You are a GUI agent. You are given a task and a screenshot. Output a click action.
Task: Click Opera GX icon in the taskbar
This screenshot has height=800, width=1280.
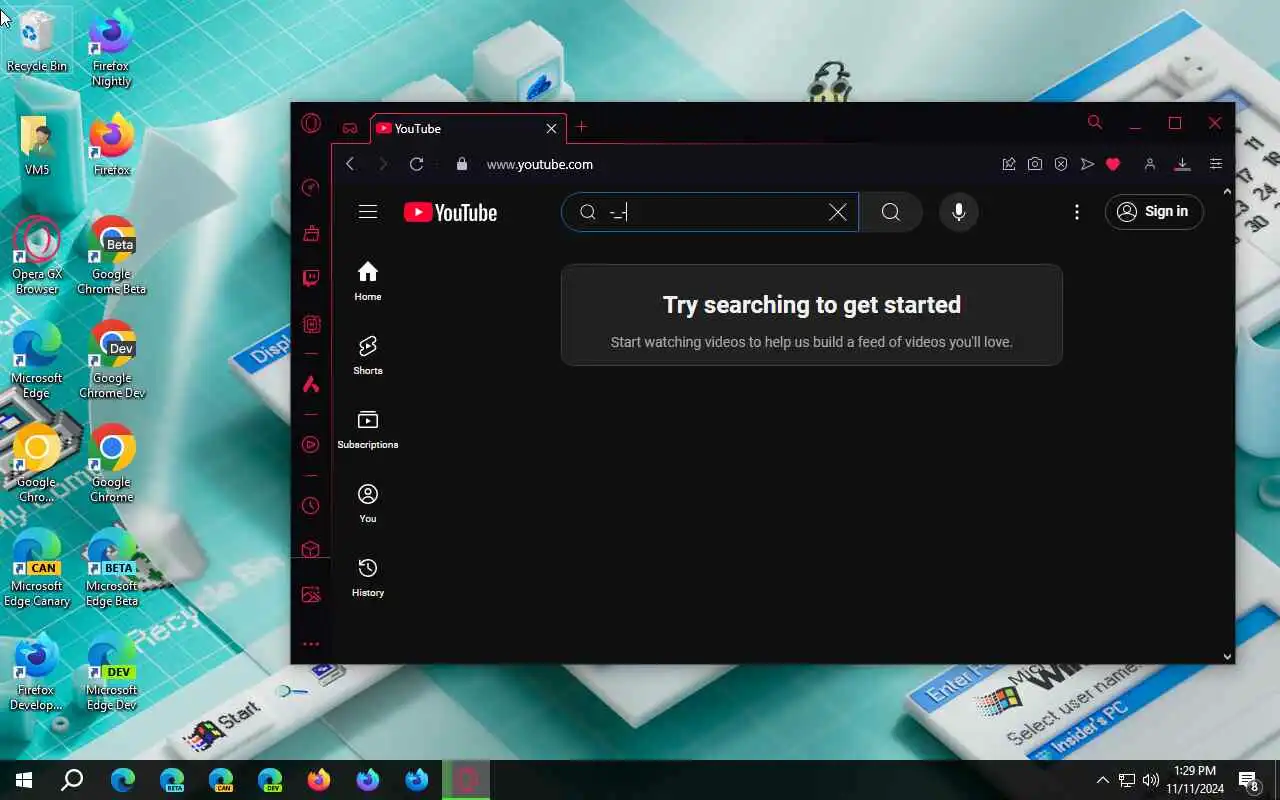click(466, 780)
